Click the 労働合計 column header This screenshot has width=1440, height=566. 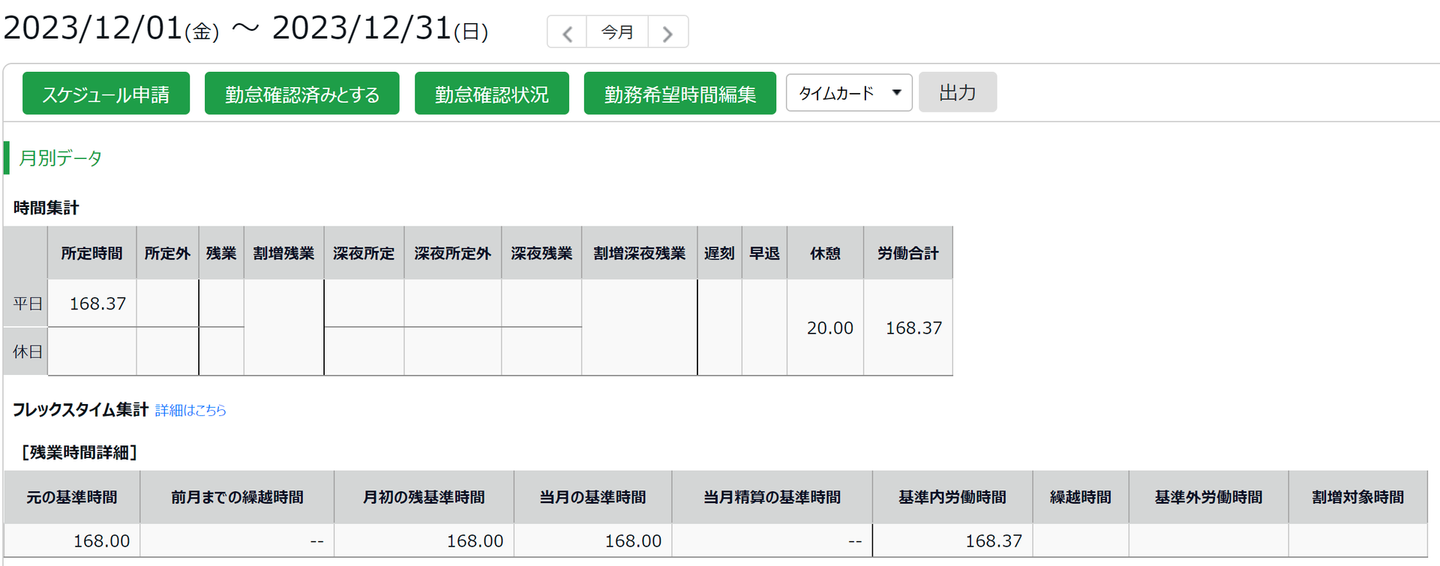pyautogui.click(x=908, y=254)
